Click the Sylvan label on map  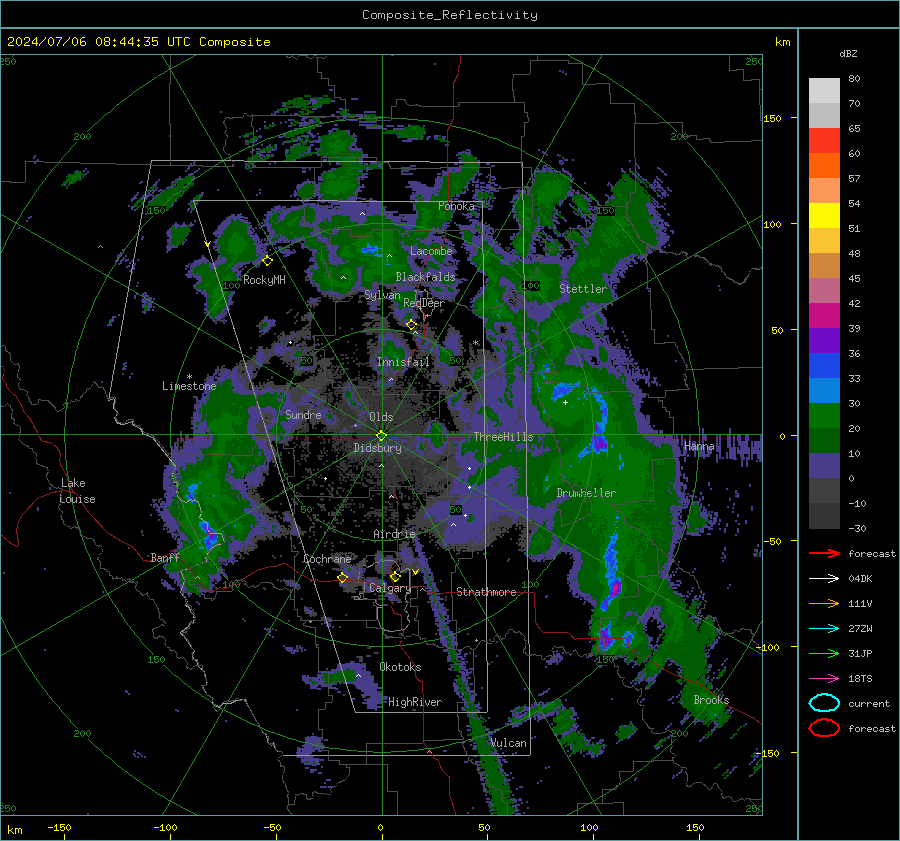click(x=382, y=295)
